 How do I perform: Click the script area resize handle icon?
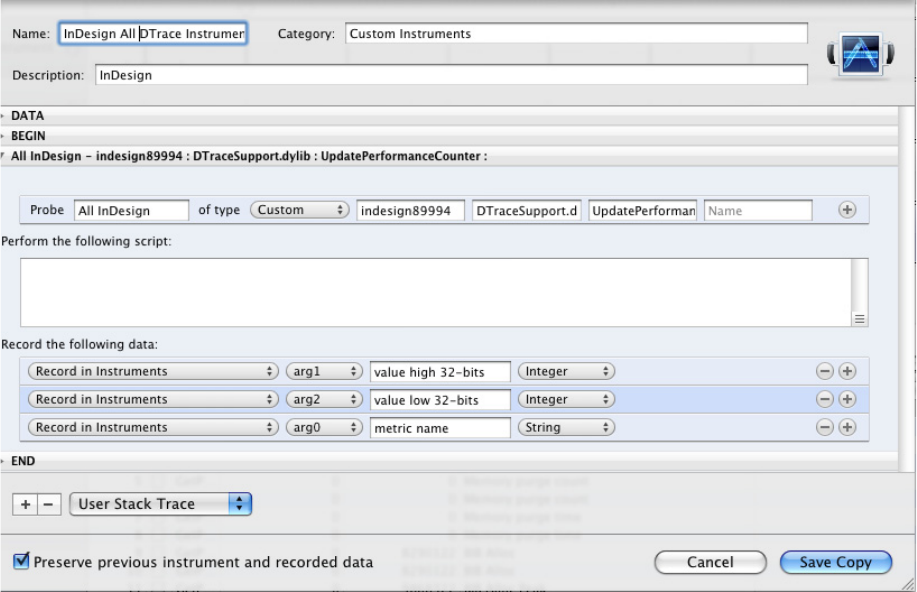tap(859, 319)
